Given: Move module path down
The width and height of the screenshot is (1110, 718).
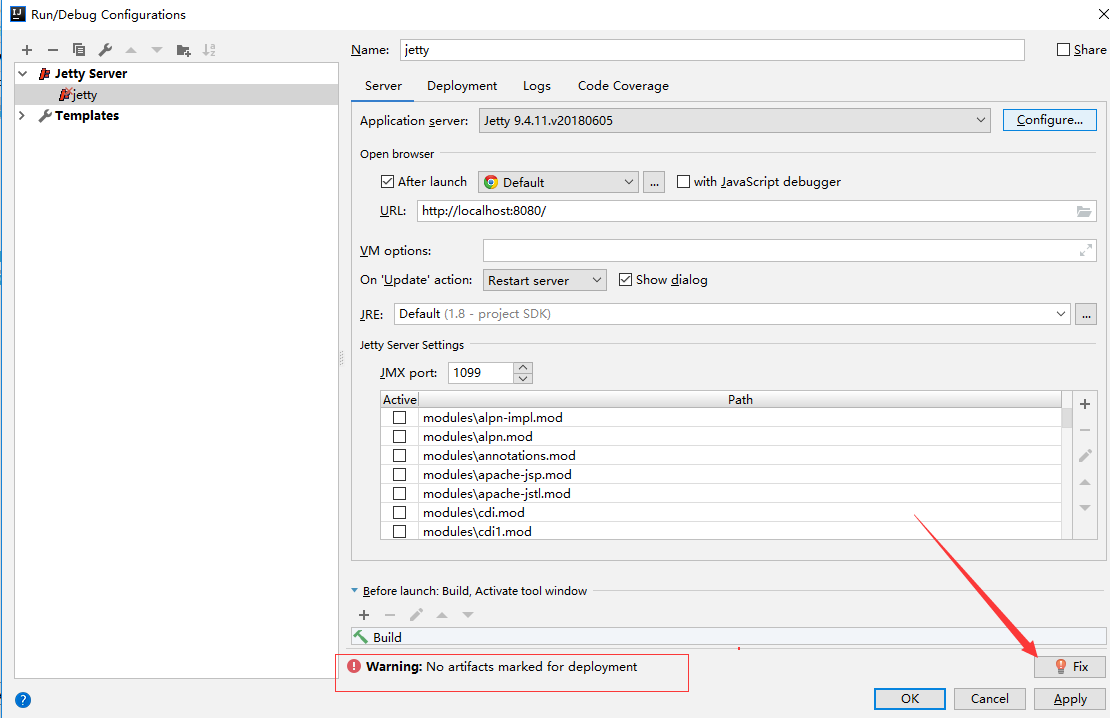Looking at the screenshot, I should [x=1085, y=508].
